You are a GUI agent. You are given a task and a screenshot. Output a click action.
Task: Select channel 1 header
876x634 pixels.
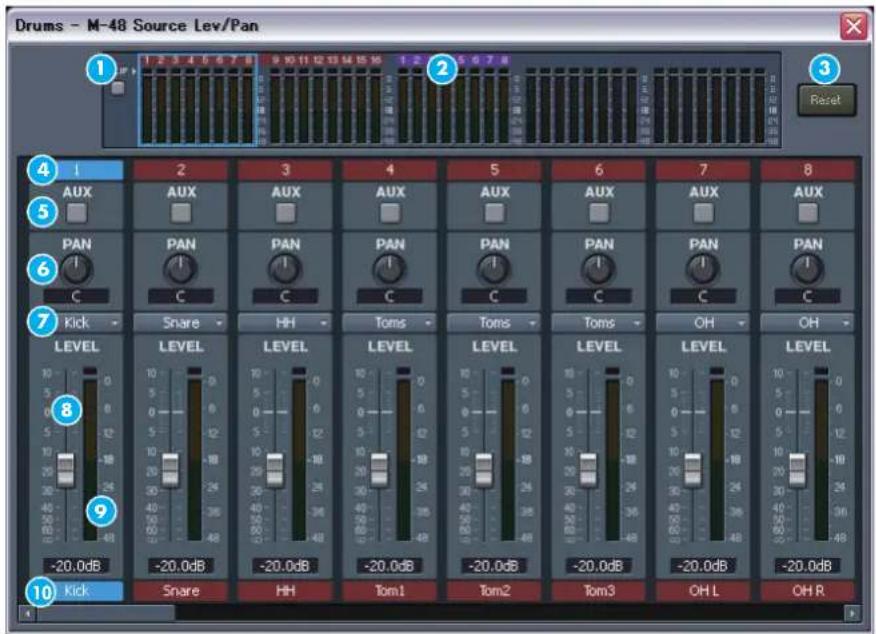pos(77,170)
